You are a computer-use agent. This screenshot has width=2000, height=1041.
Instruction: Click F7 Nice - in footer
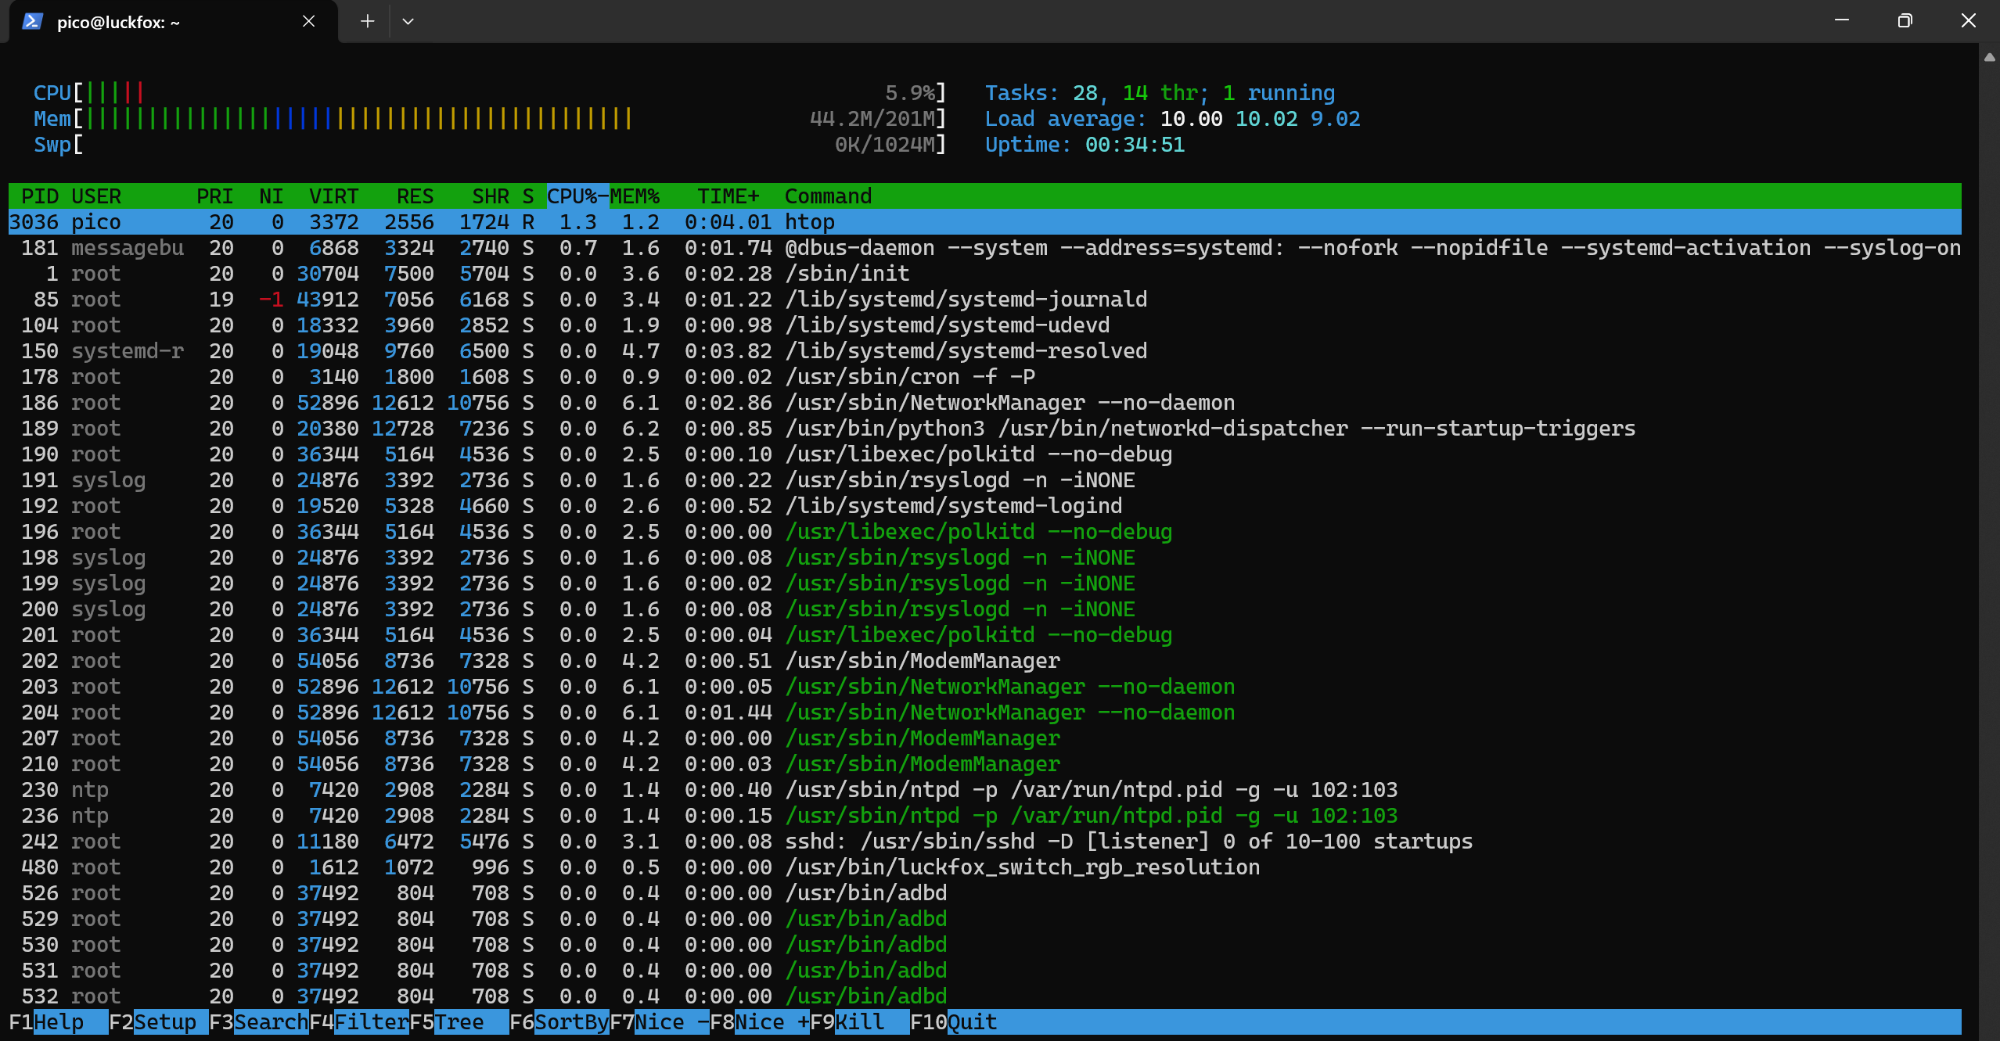(659, 1022)
